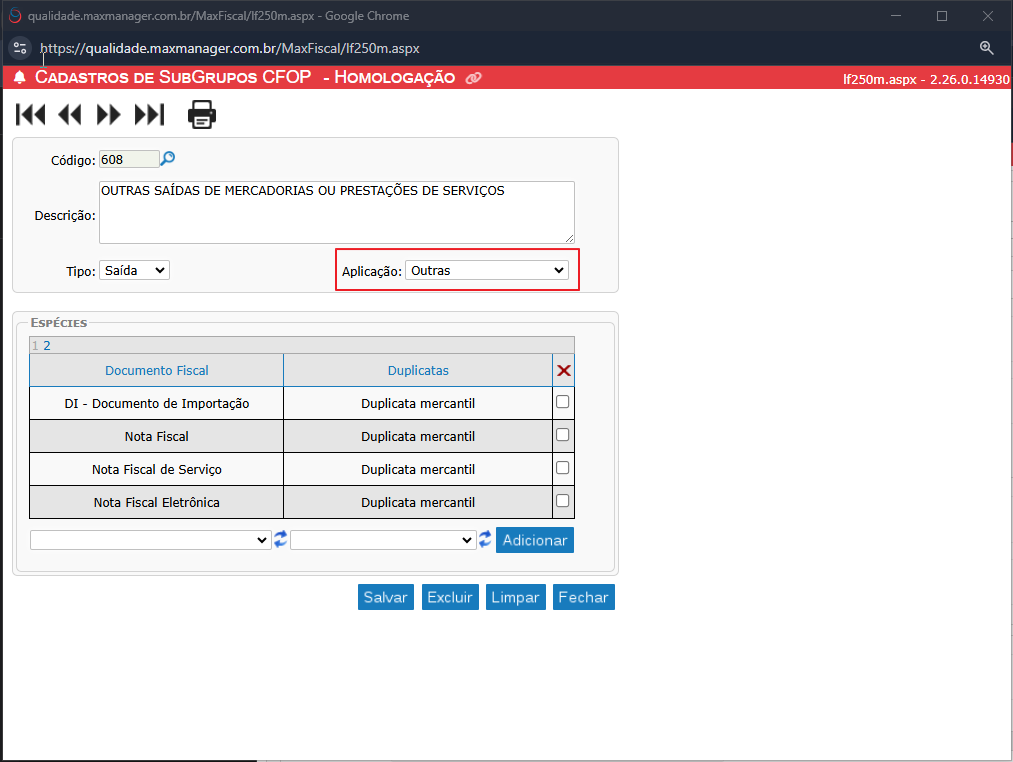Screen dimensions: 1013x762
Task: Click the browser URL address bar
Action: point(229,48)
